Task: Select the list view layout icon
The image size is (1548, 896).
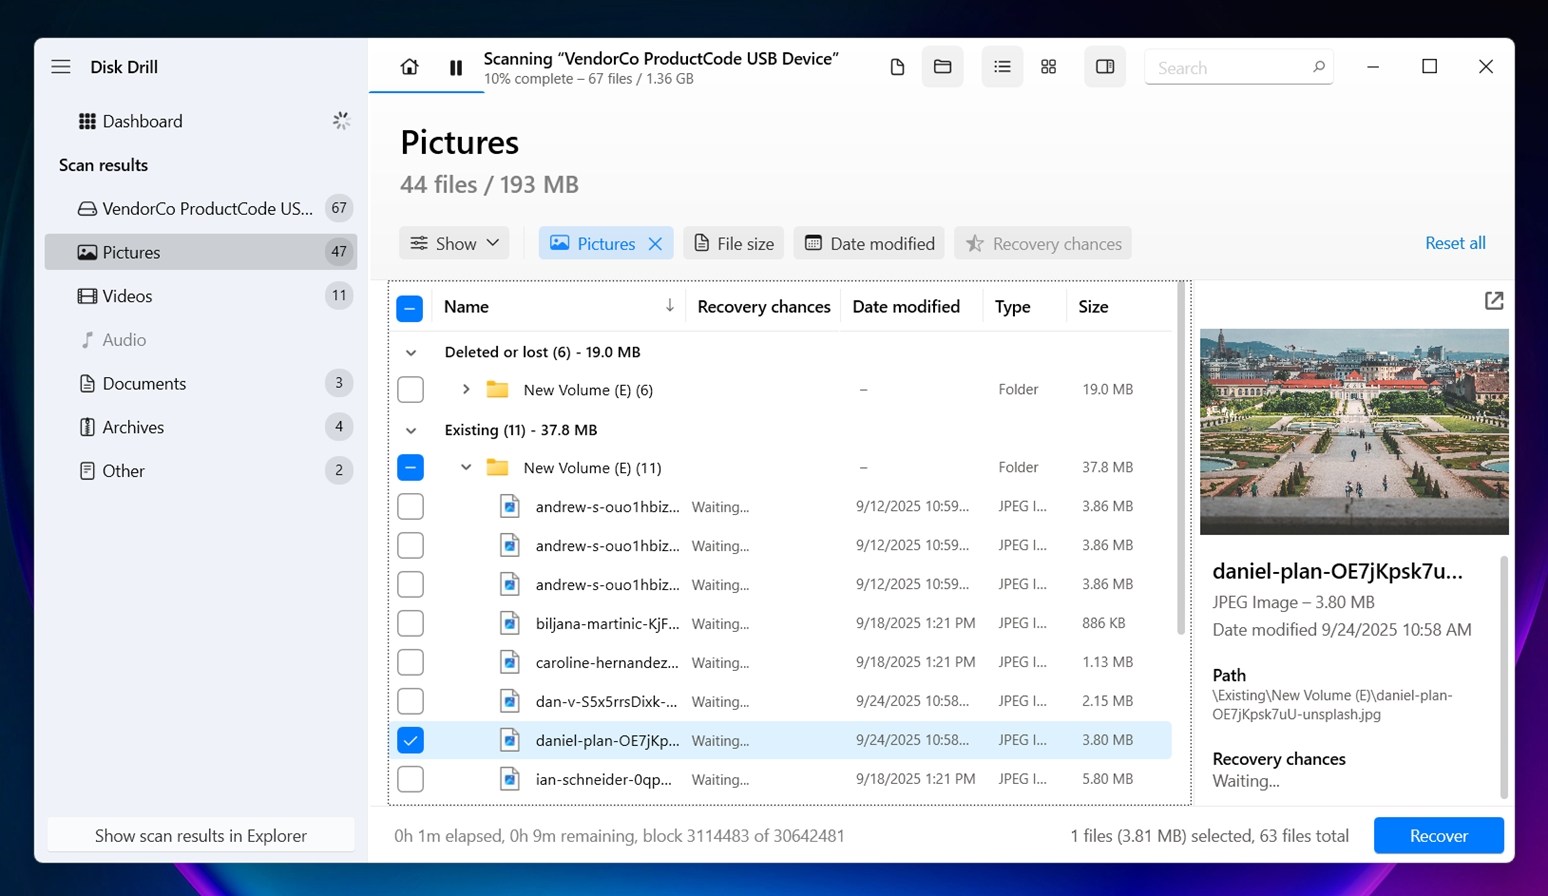Action: click(x=1002, y=67)
